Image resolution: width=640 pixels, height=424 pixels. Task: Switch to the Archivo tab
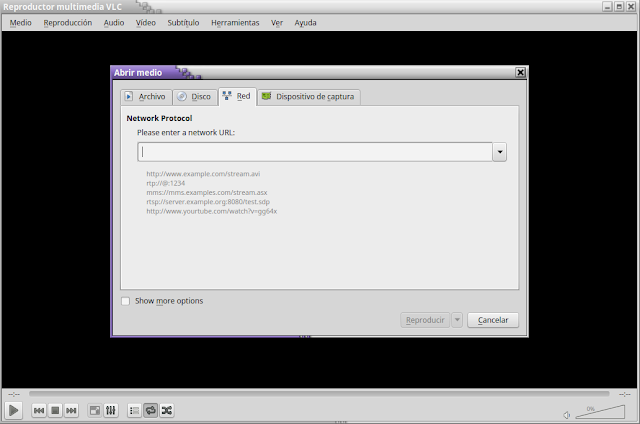point(146,97)
